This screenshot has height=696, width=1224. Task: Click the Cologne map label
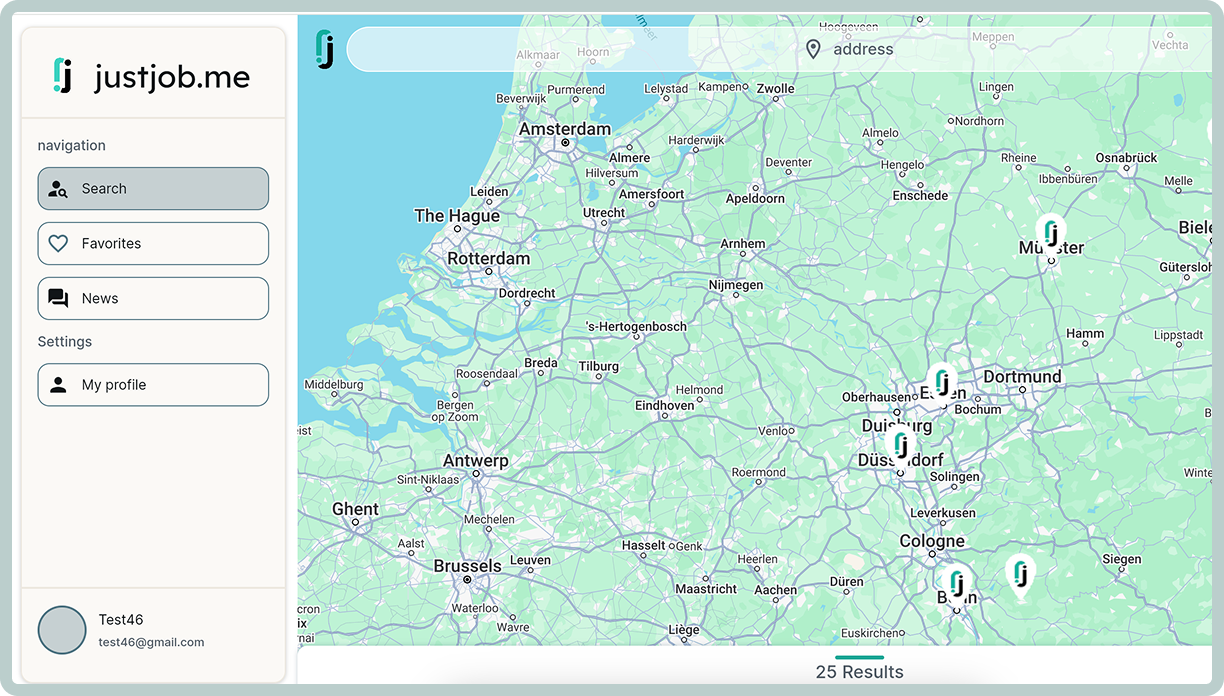[x=932, y=541]
